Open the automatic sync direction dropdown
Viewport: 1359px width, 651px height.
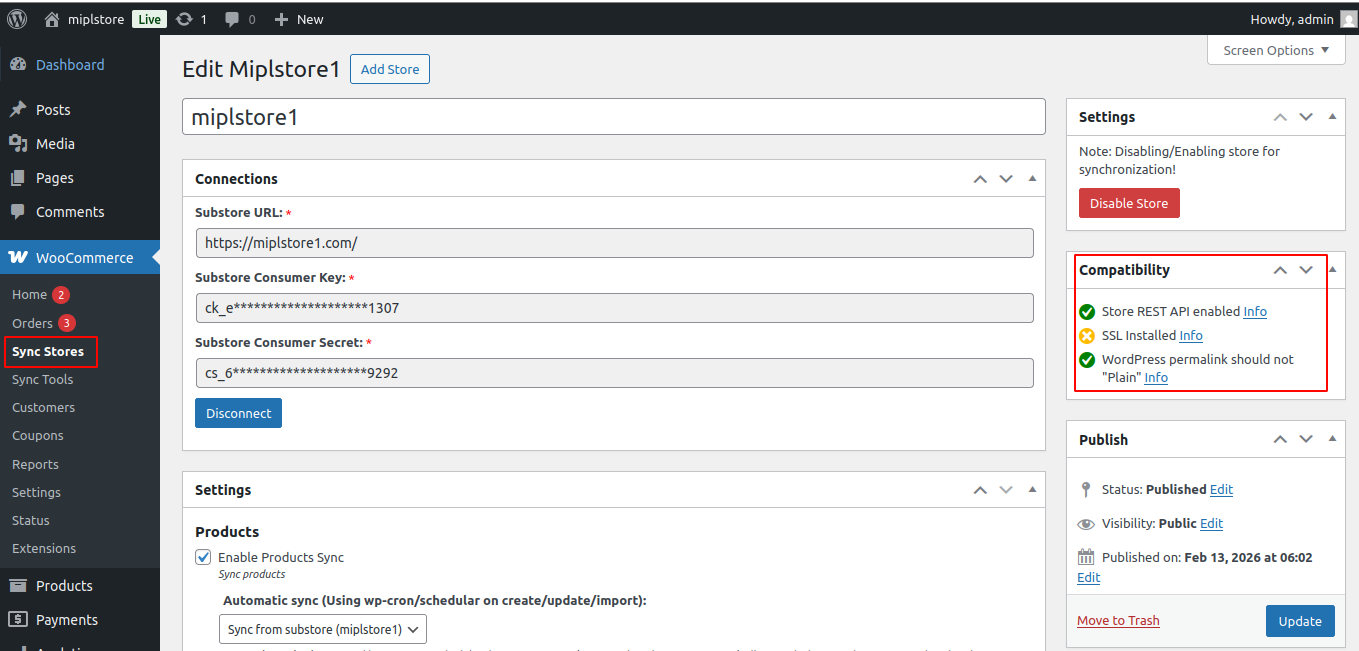[x=322, y=629]
